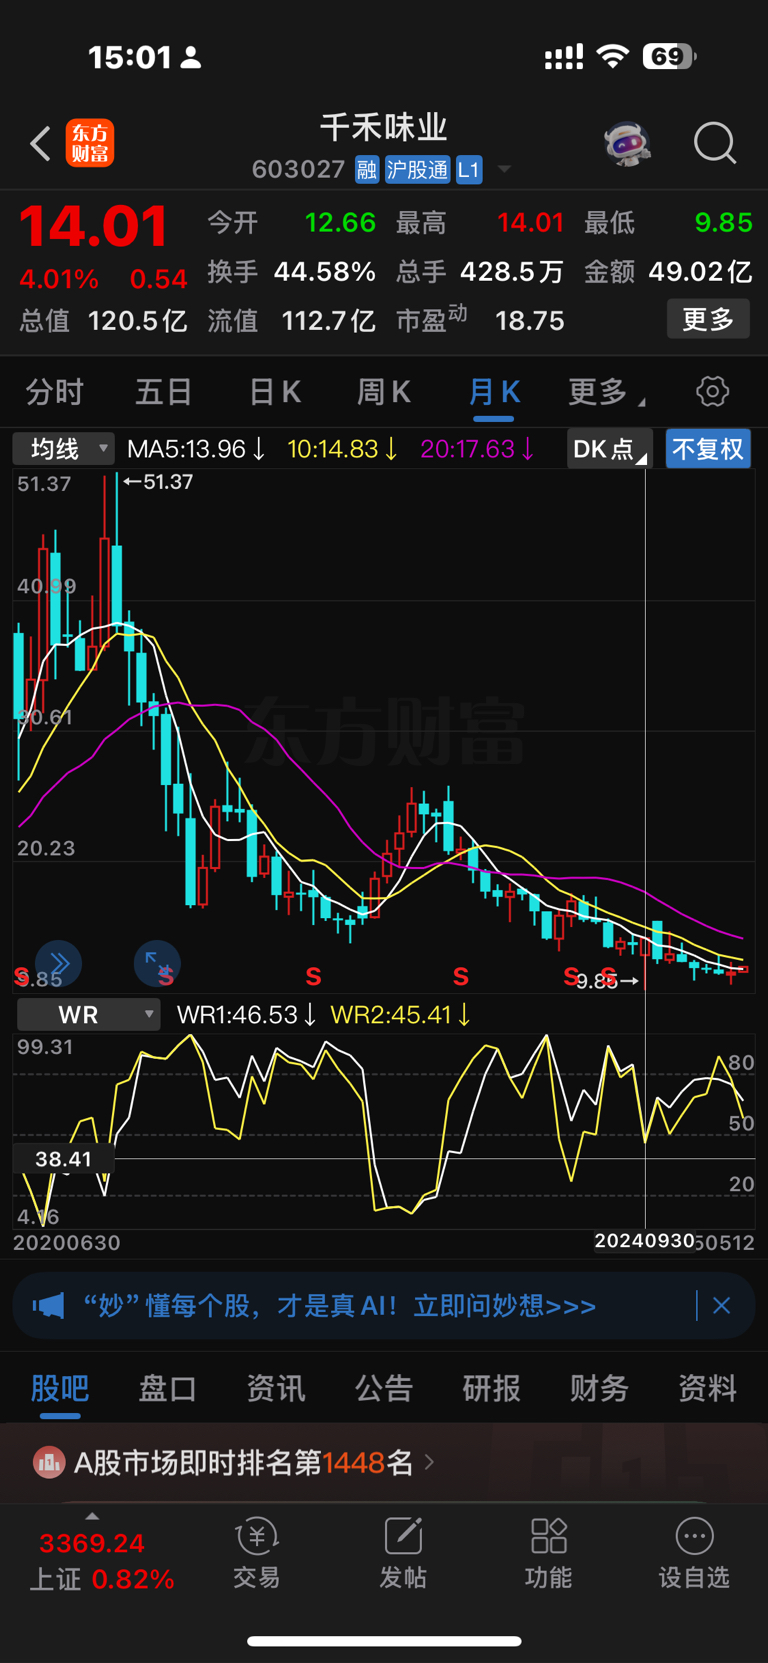
Task: Expand 上证 index bar up arrow
Action: tap(92, 1517)
